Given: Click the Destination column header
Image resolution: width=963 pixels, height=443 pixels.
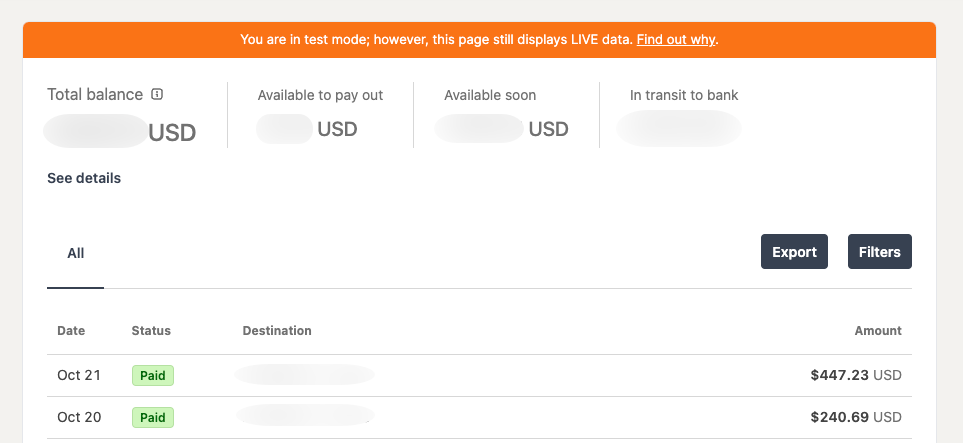Looking at the screenshot, I should [x=277, y=331].
